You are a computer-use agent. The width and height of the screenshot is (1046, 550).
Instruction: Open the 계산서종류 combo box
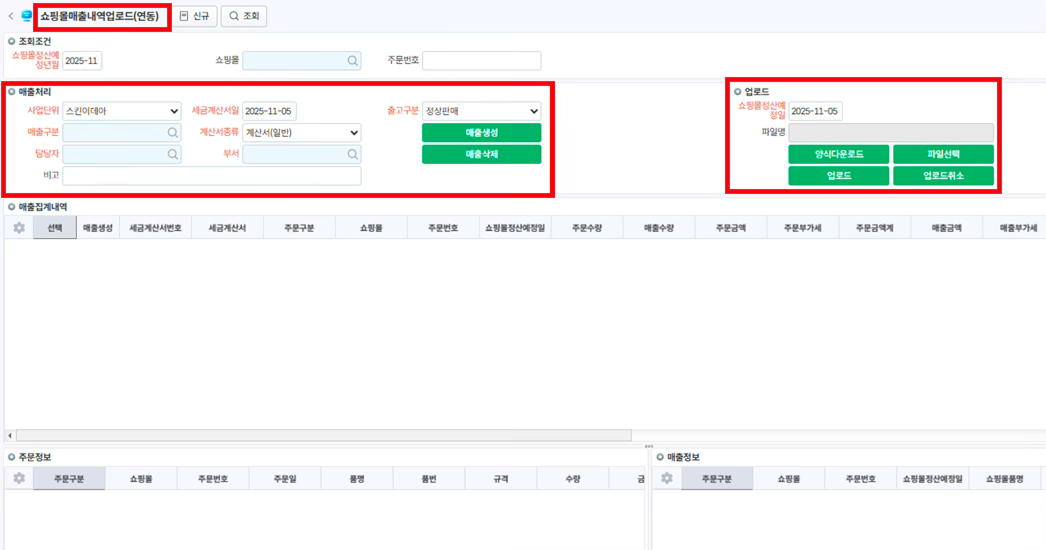301,133
